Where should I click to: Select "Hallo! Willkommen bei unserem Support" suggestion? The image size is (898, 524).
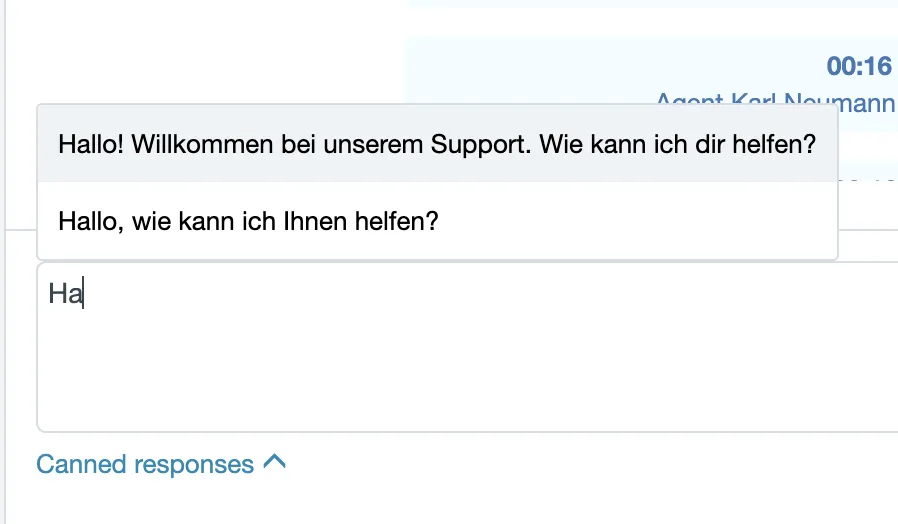click(438, 144)
